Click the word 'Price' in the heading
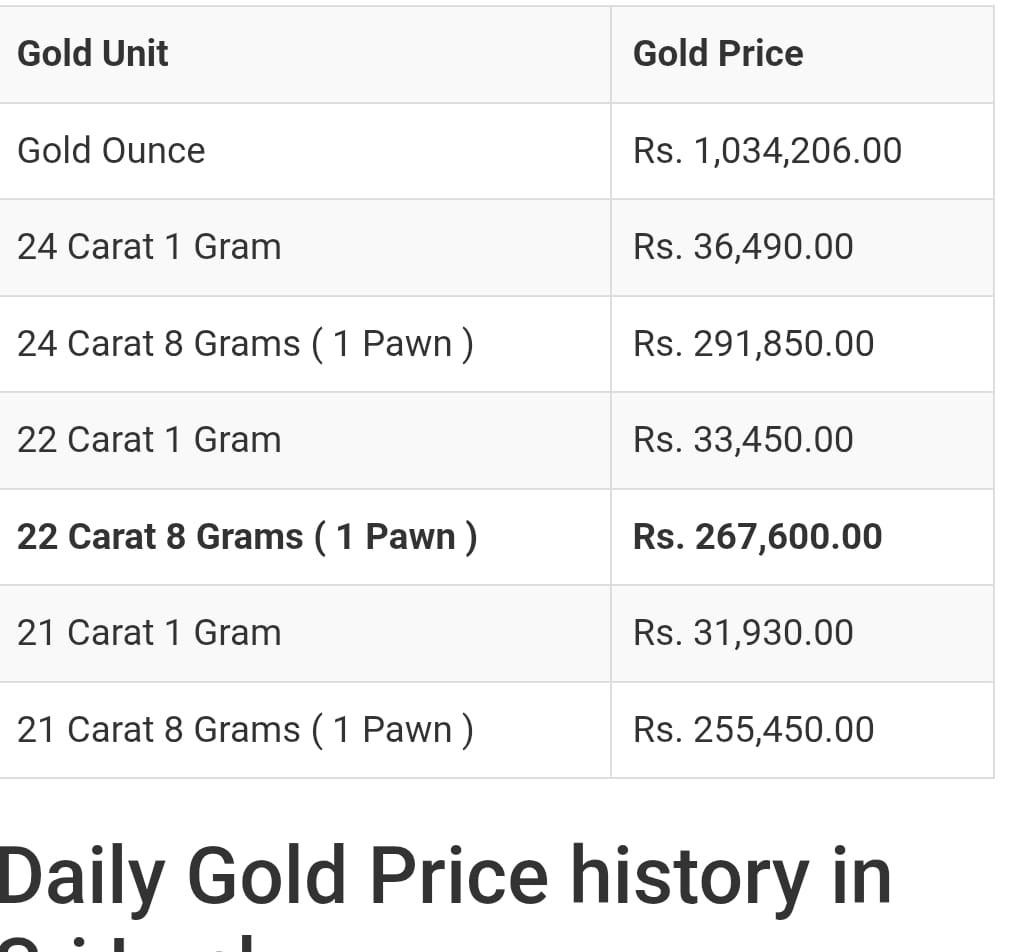The image size is (1033, 952). click(x=459, y=877)
